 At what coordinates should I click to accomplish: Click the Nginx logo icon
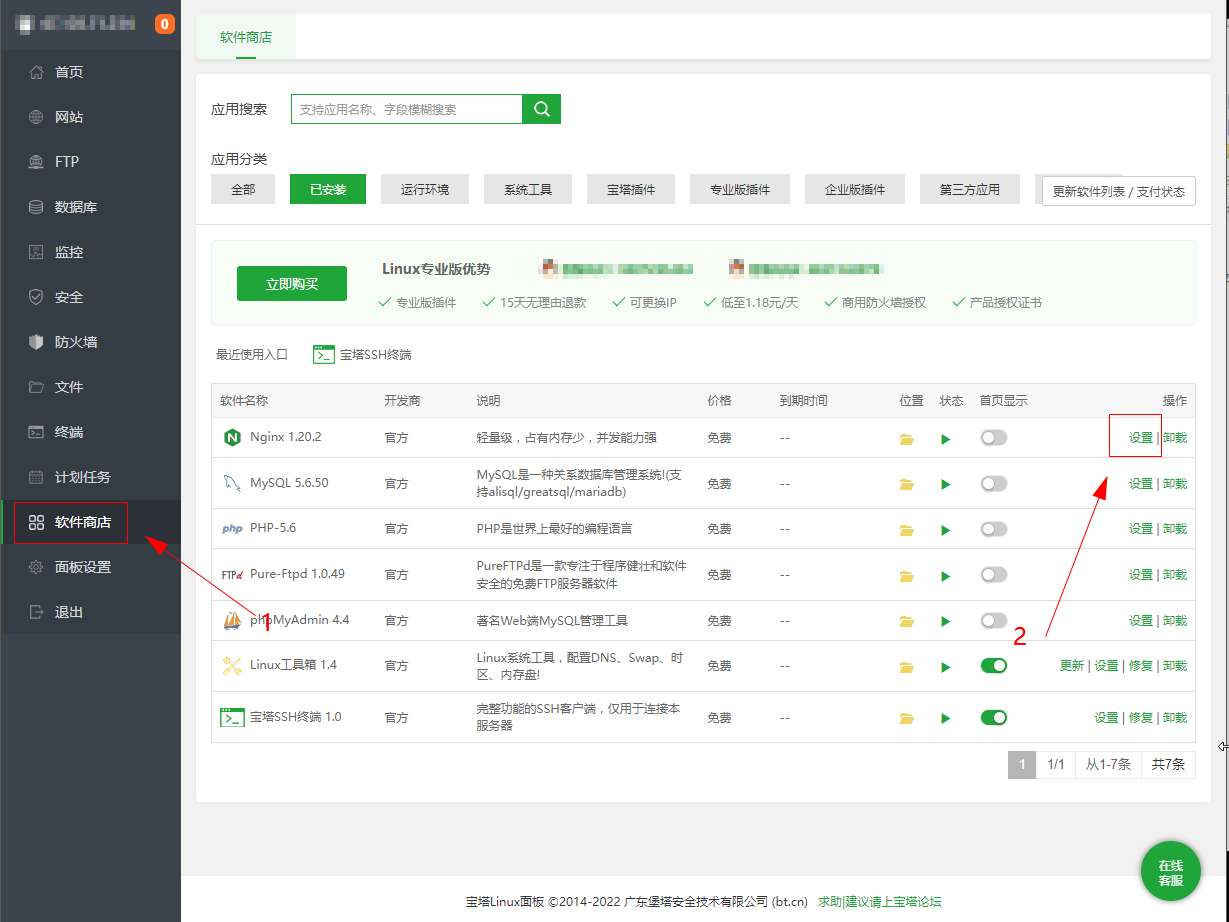pos(233,438)
